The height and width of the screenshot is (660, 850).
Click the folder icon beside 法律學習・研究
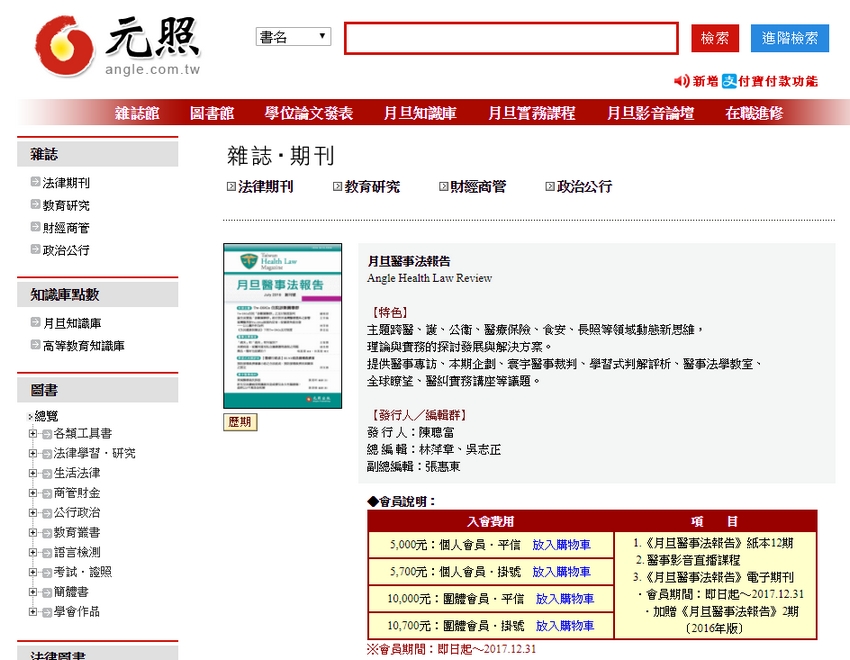[47, 454]
